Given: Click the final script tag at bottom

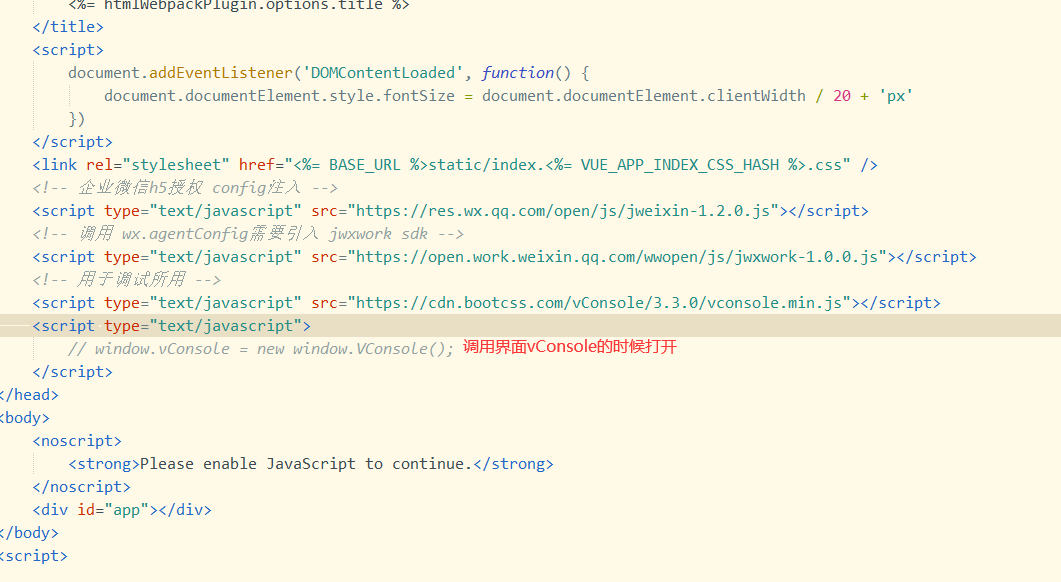Looking at the screenshot, I should click(x=34, y=556).
